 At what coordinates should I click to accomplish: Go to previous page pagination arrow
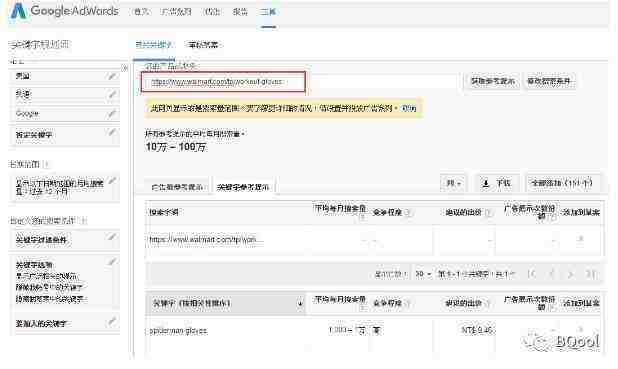click(552, 274)
